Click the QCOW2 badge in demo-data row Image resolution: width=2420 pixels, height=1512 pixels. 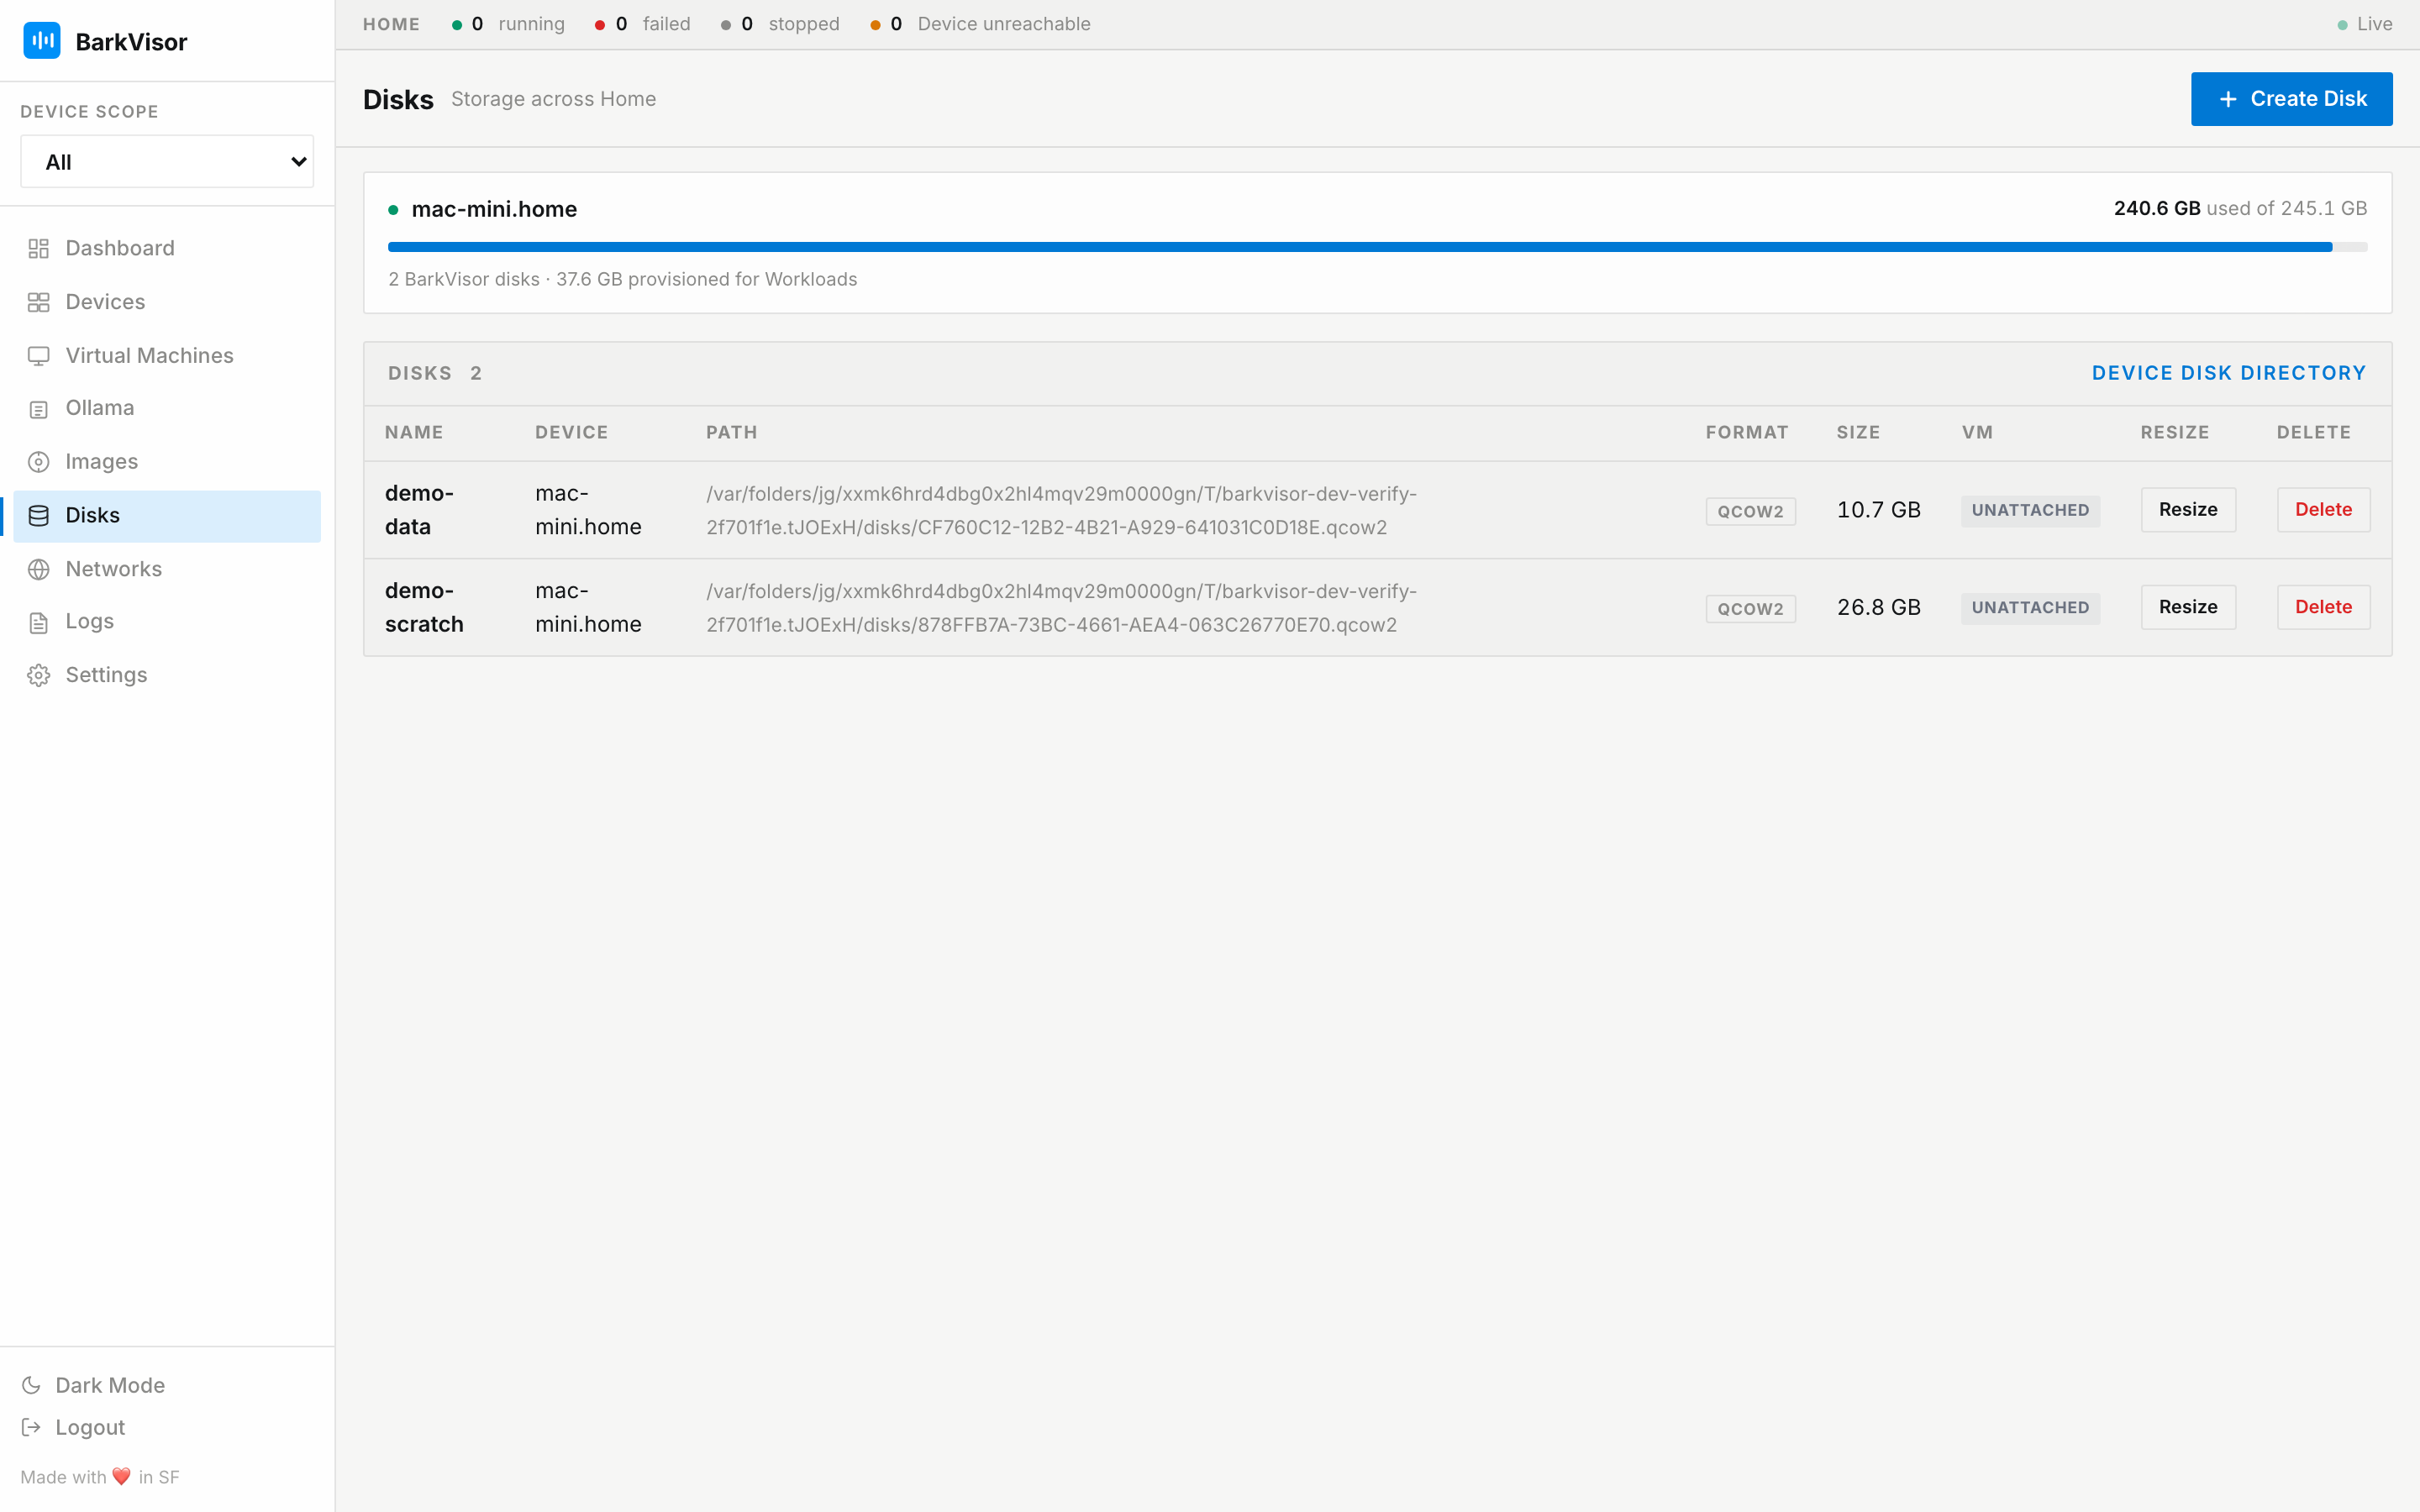[x=1750, y=511]
